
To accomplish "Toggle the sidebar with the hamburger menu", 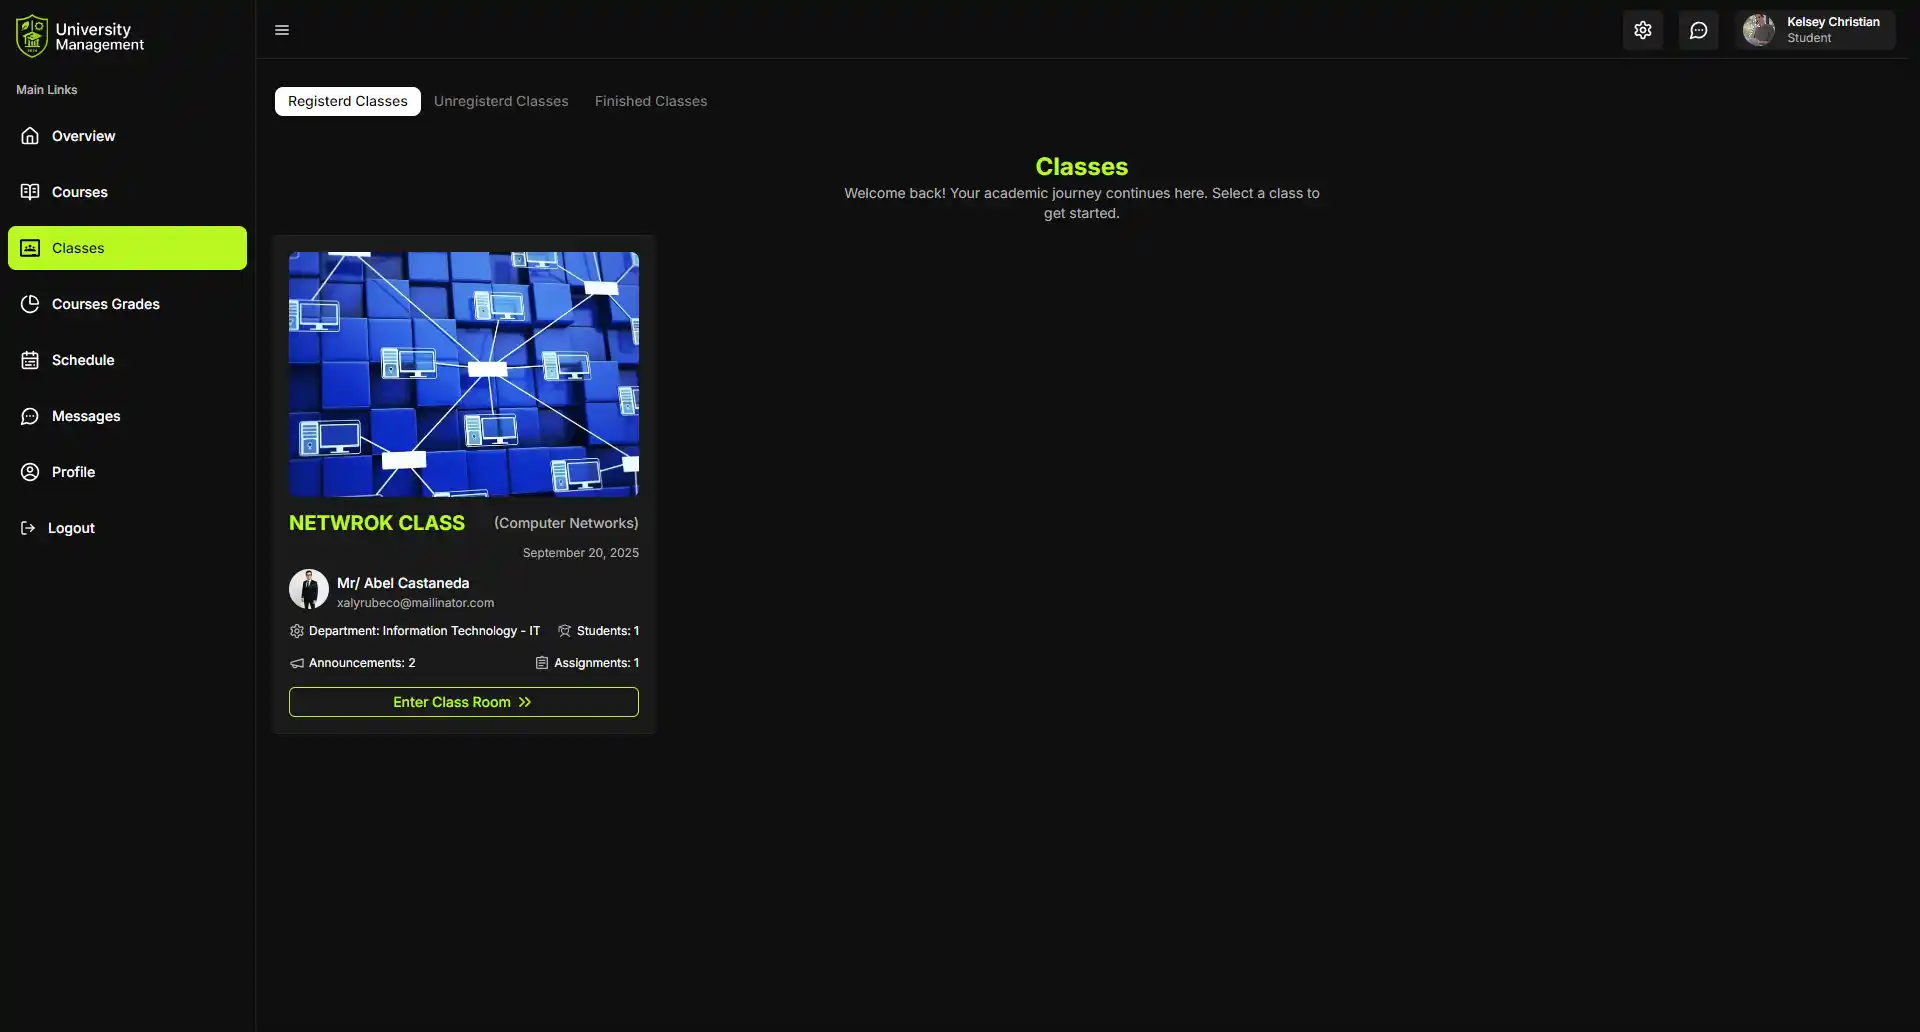I will pyautogui.click(x=281, y=29).
